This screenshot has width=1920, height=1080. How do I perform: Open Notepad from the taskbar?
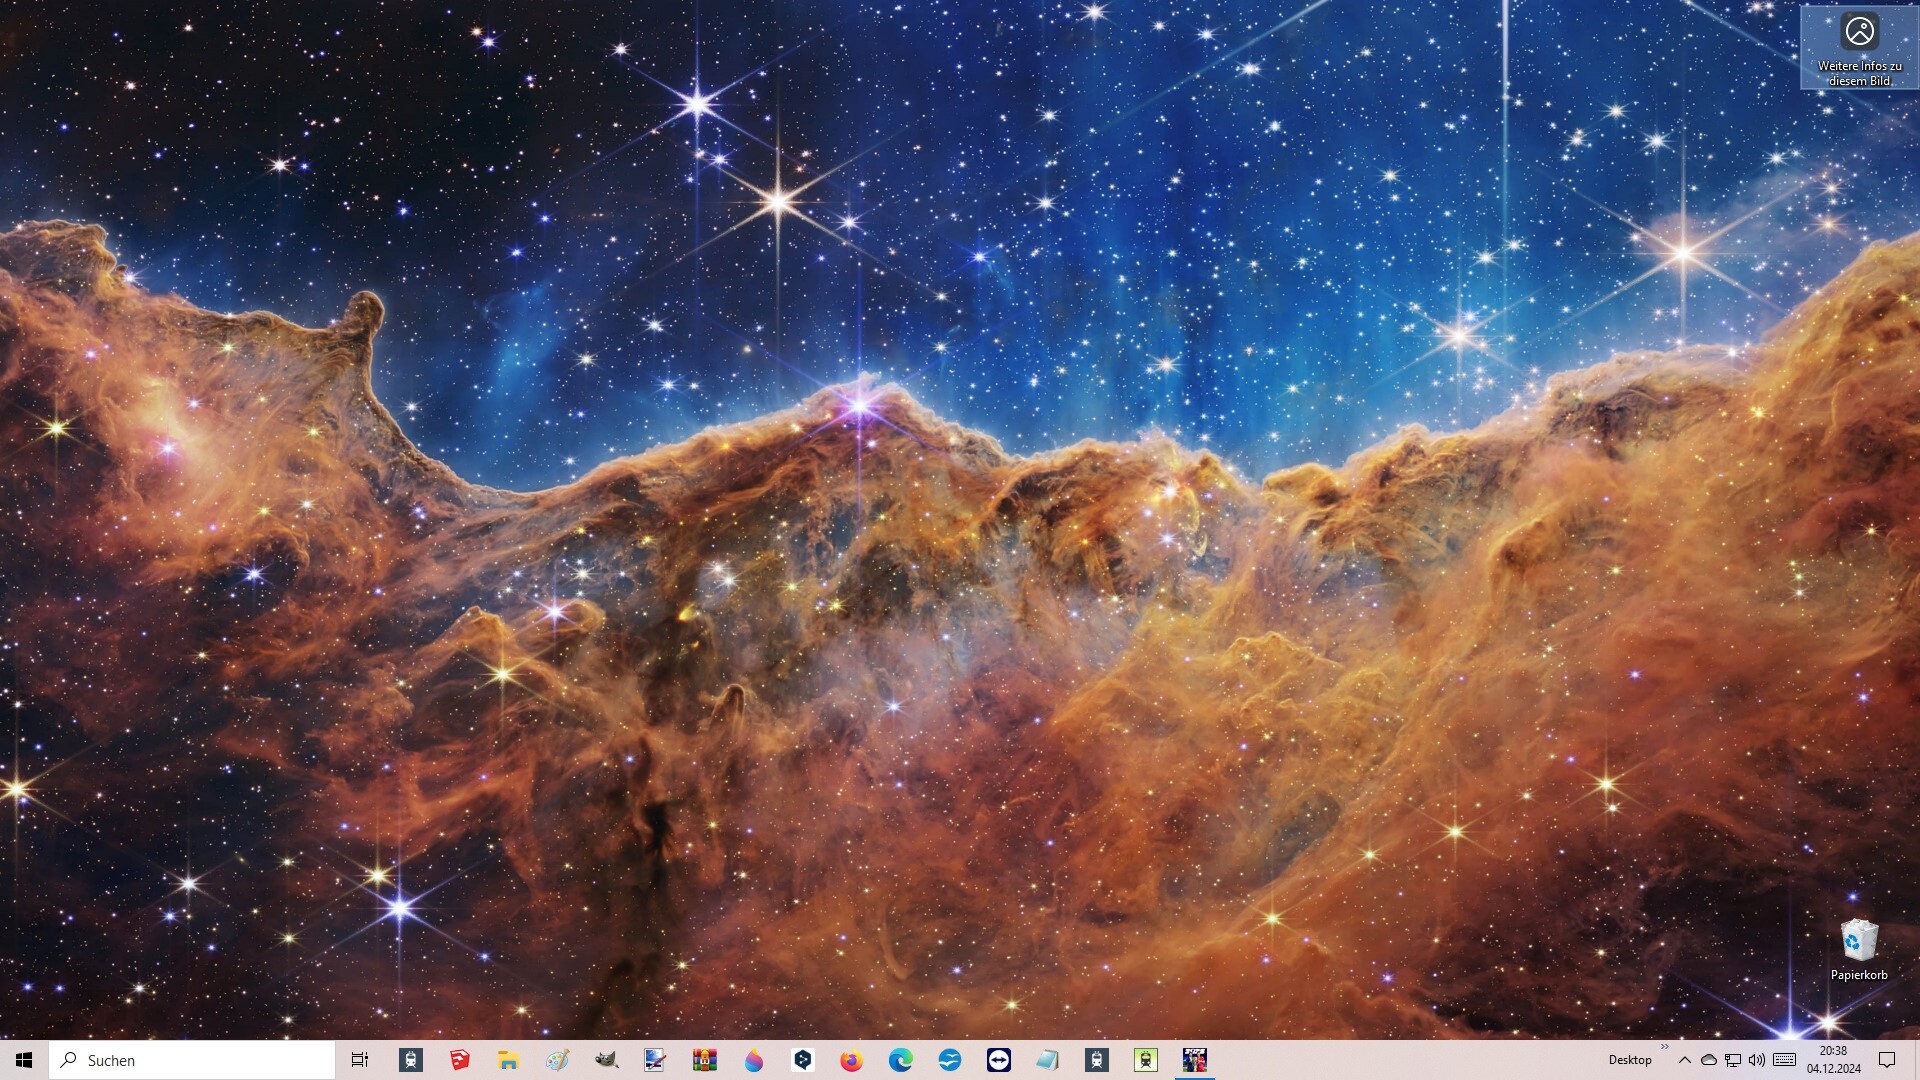[1047, 1060]
